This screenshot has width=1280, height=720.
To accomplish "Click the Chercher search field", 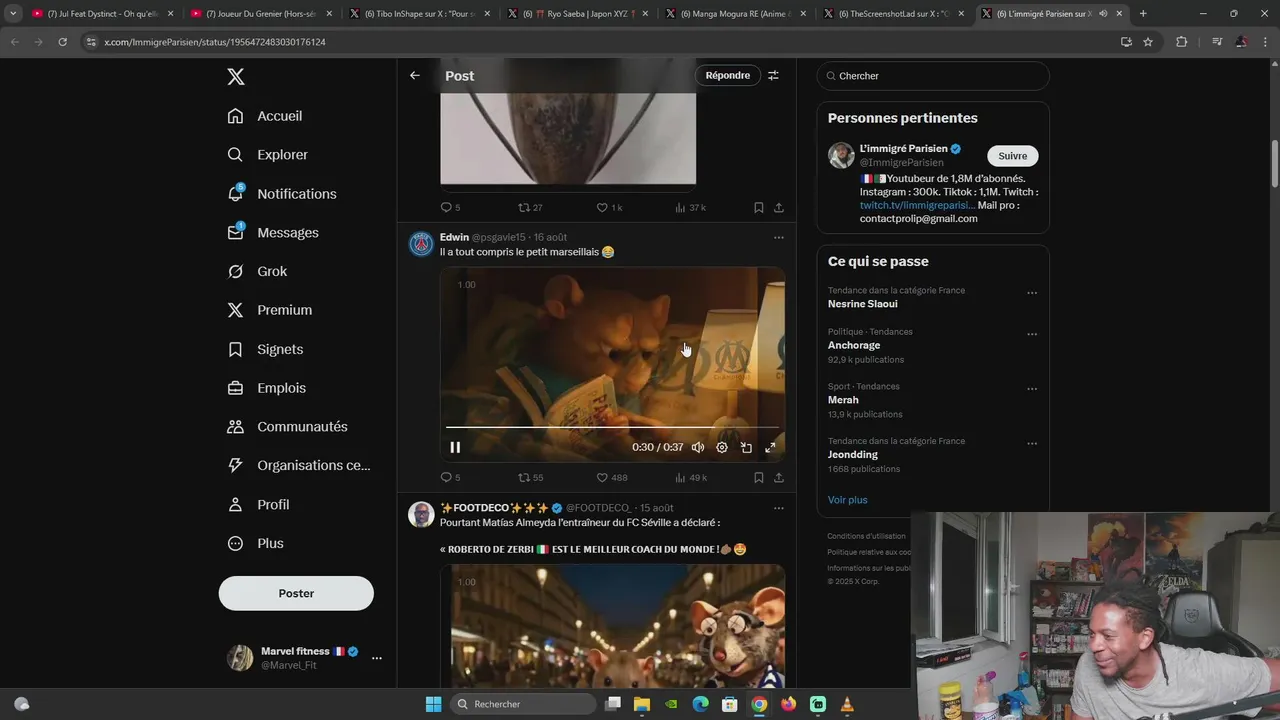I will 933,76.
